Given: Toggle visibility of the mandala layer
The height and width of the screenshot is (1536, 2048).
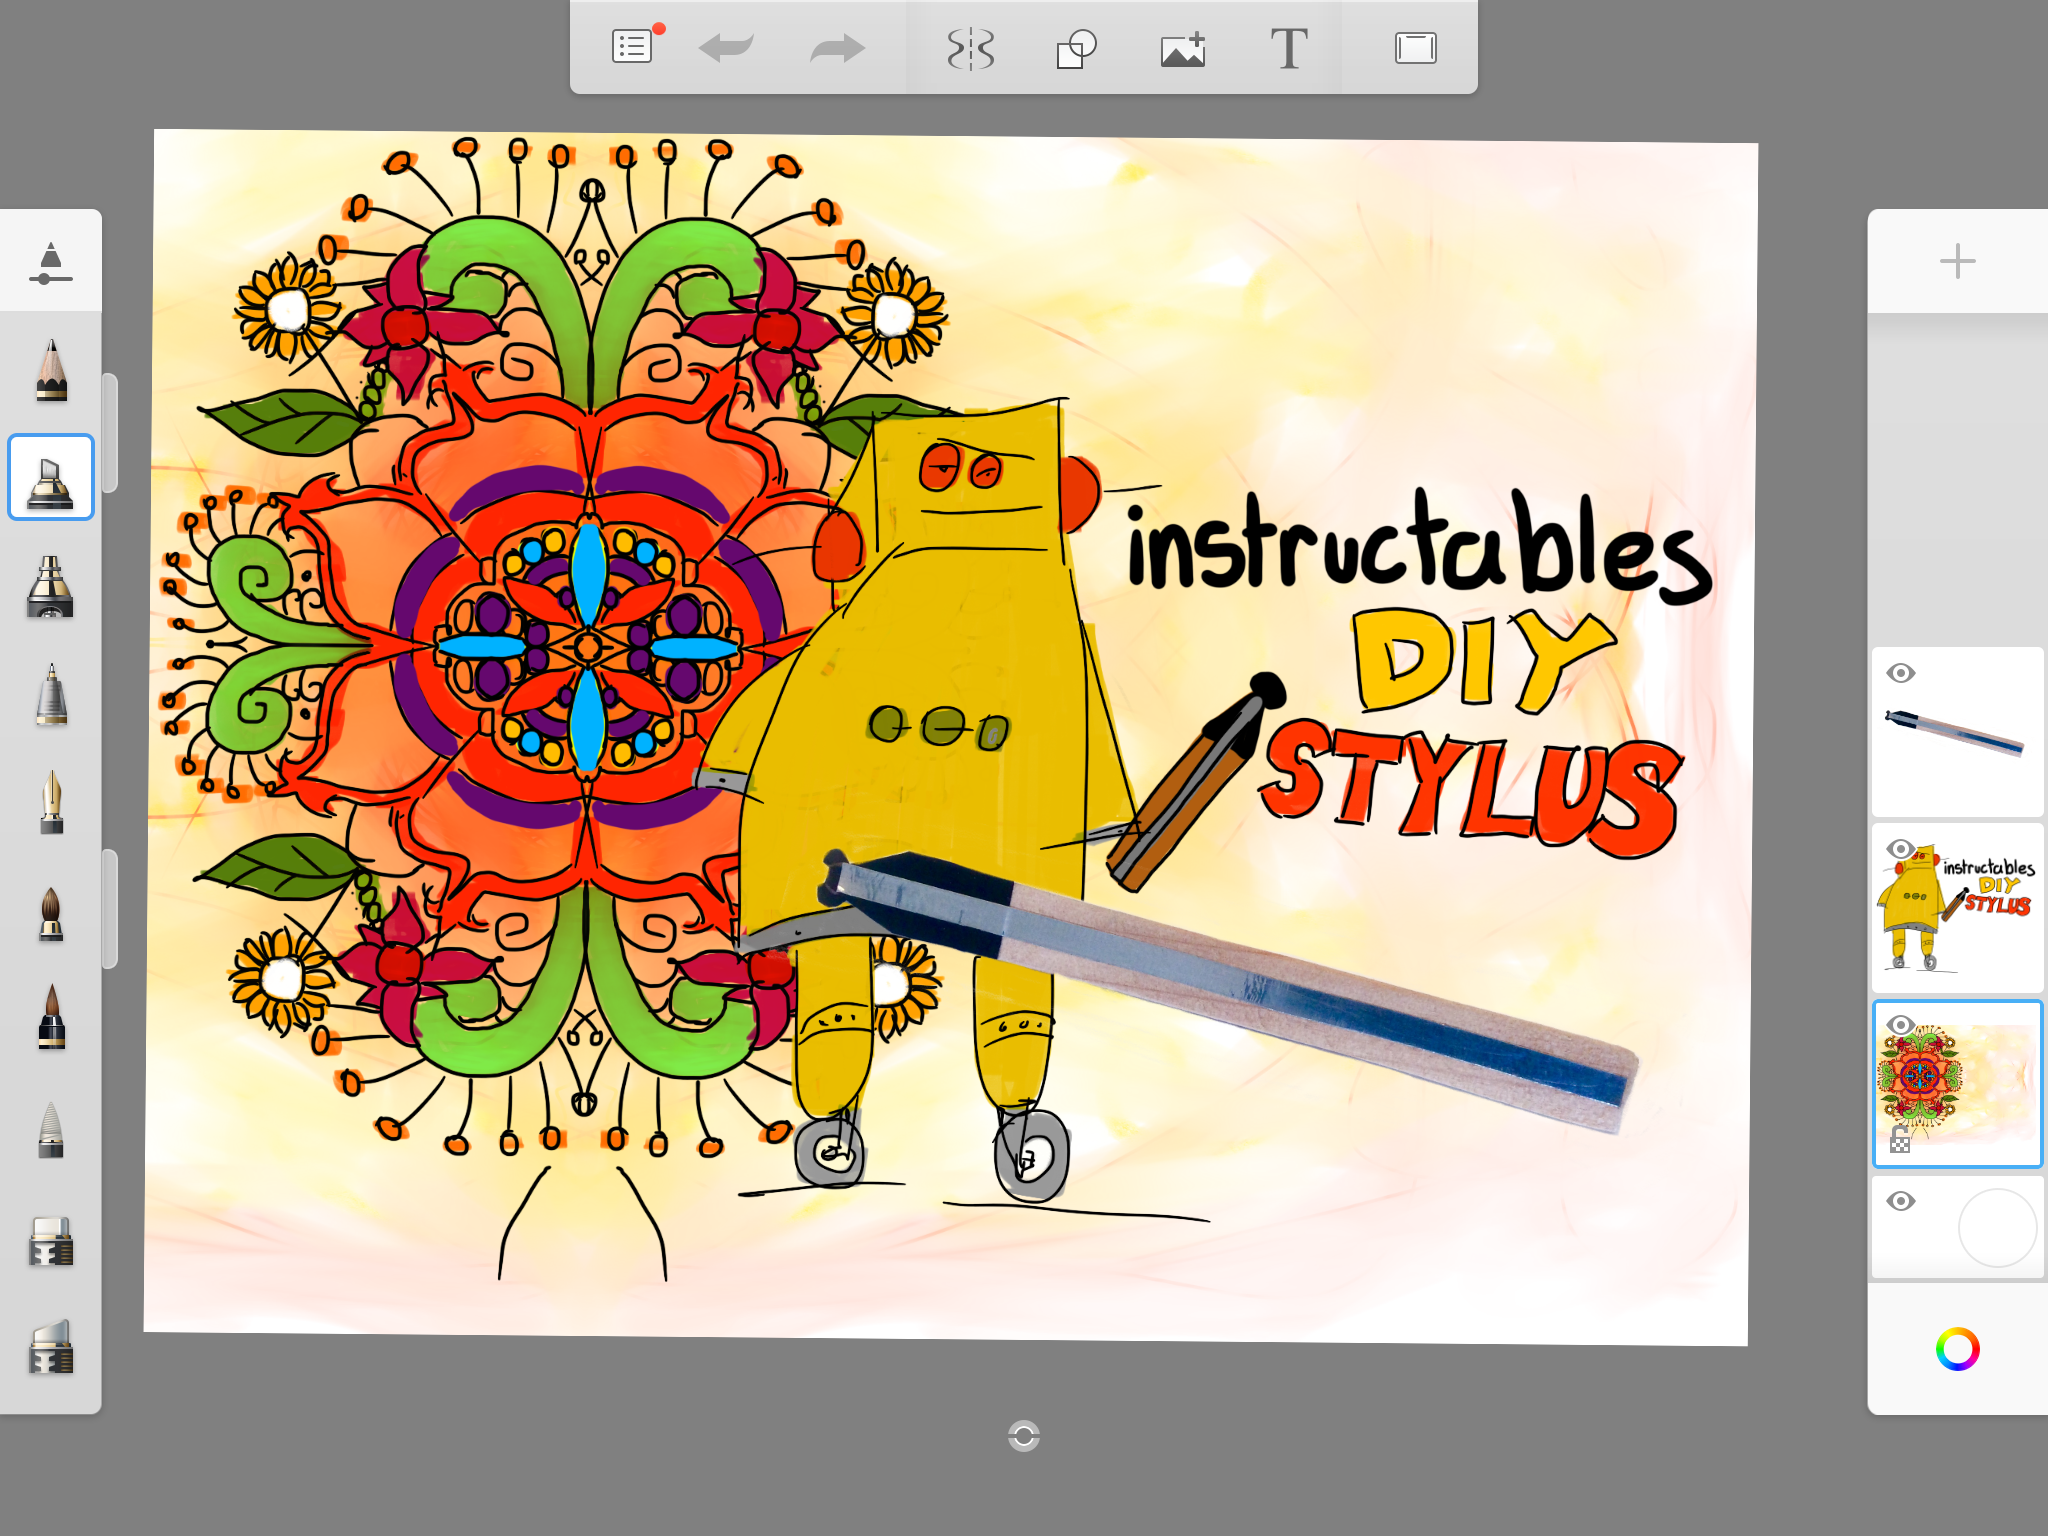Looking at the screenshot, I should pos(1901,1025).
